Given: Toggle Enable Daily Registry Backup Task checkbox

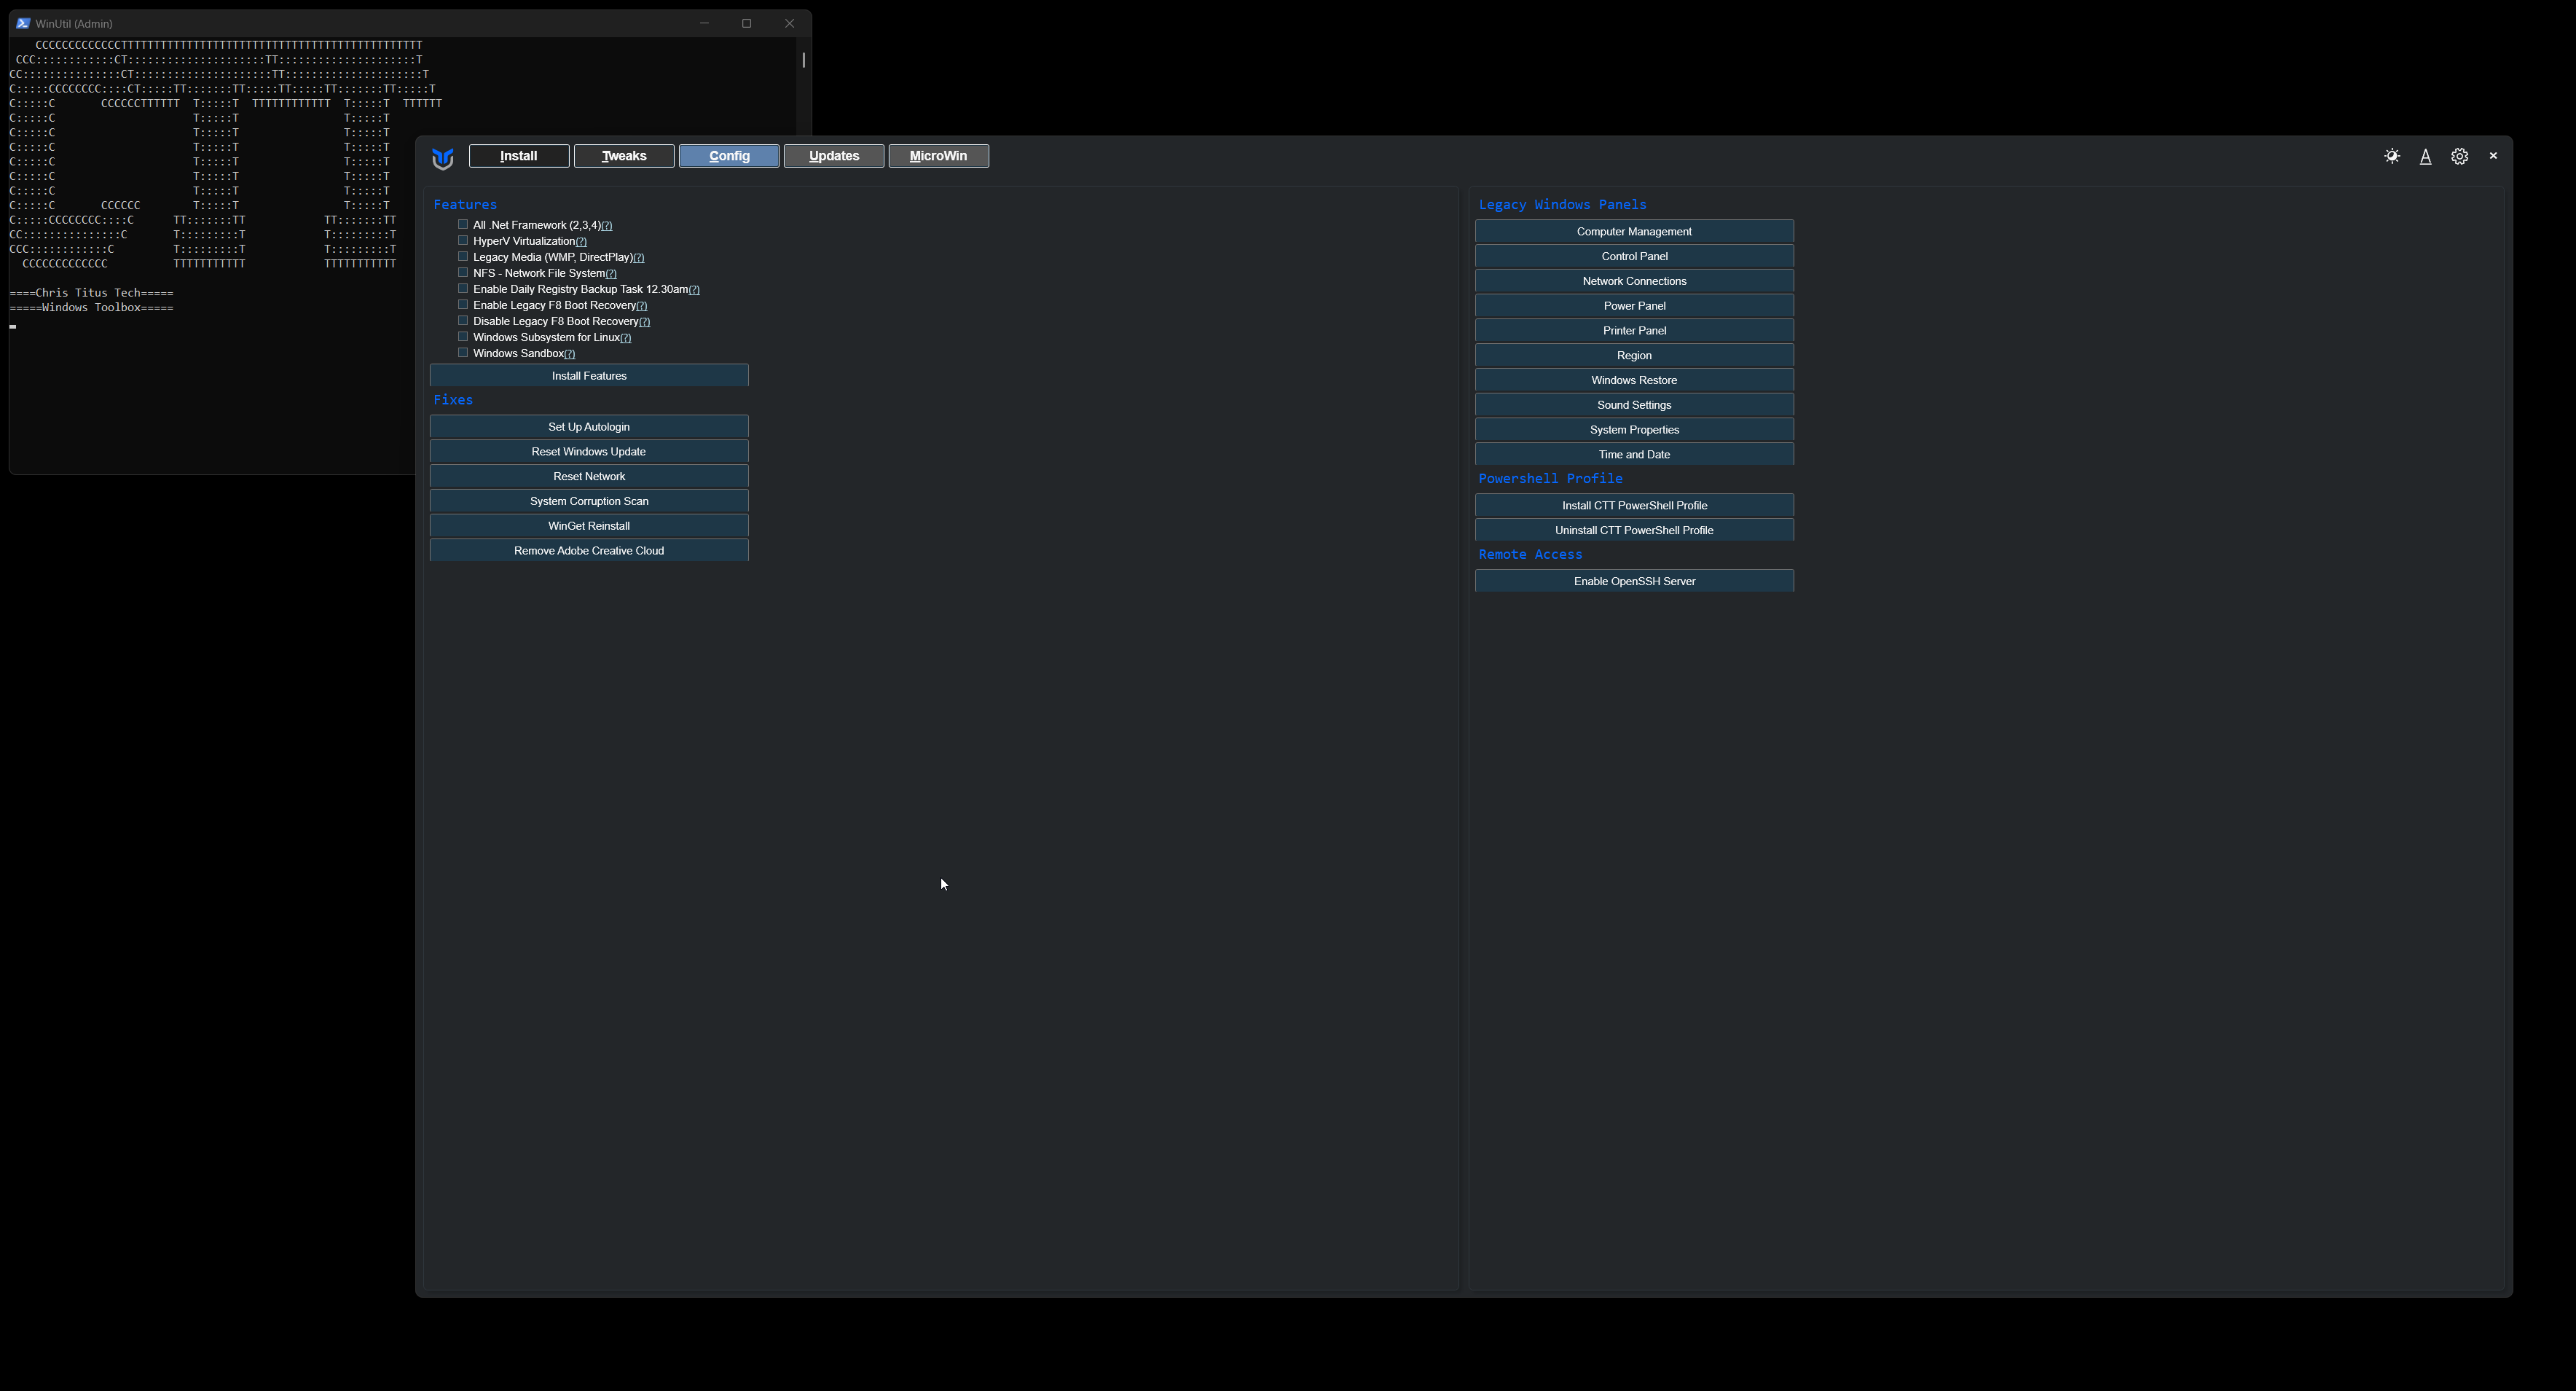Looking at the screenshot, I should [x=463, y=289].
